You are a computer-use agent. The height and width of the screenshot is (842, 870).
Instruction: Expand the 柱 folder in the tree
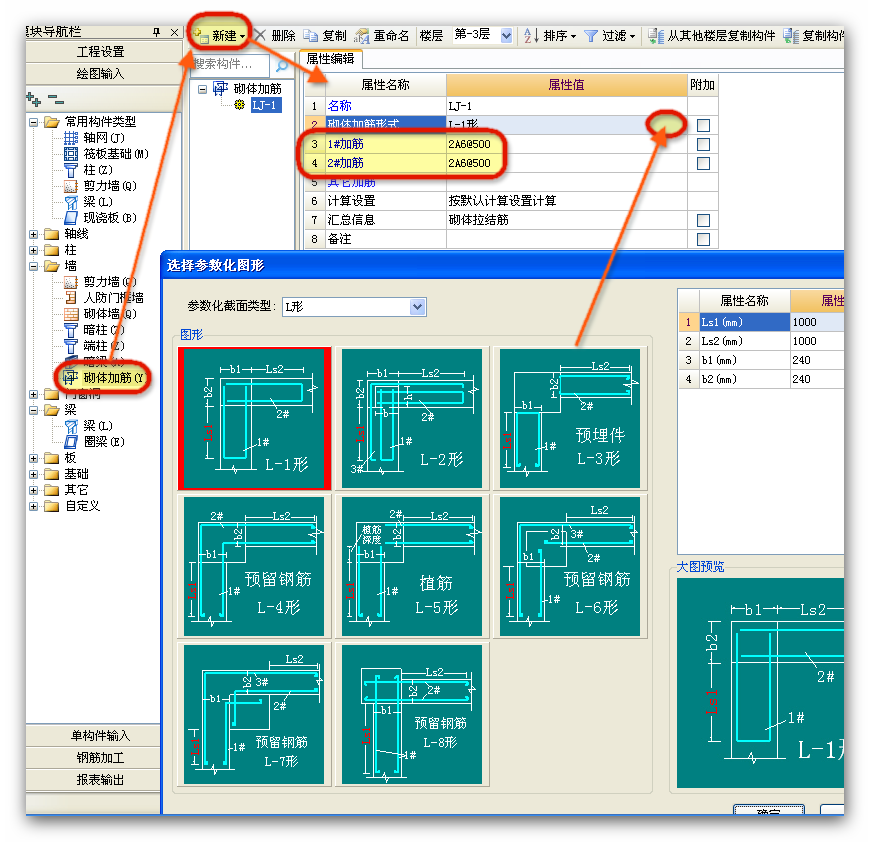[34, 250]
